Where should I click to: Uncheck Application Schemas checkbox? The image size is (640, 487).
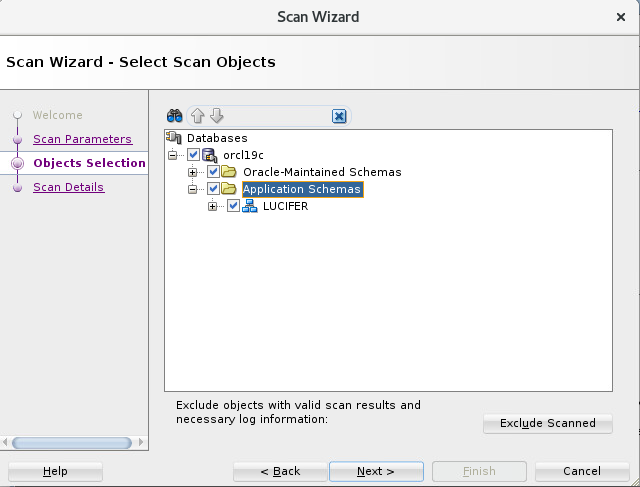pyautogui.click(x=213, y=189)
